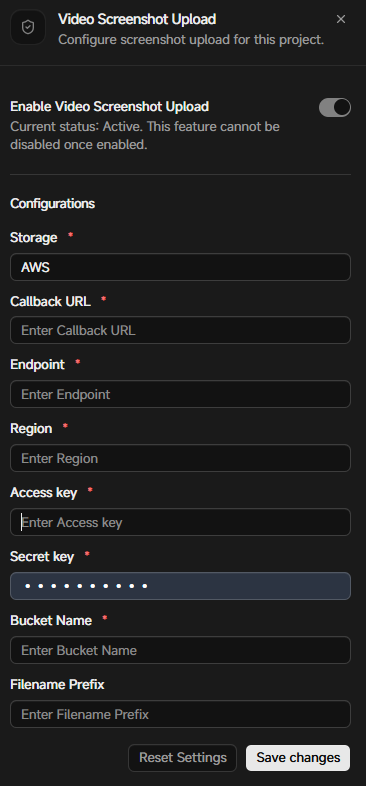The height and width of the screenshot is (786, 366).
Task: Click the shield icon in the header
Action: click(28, 27)
